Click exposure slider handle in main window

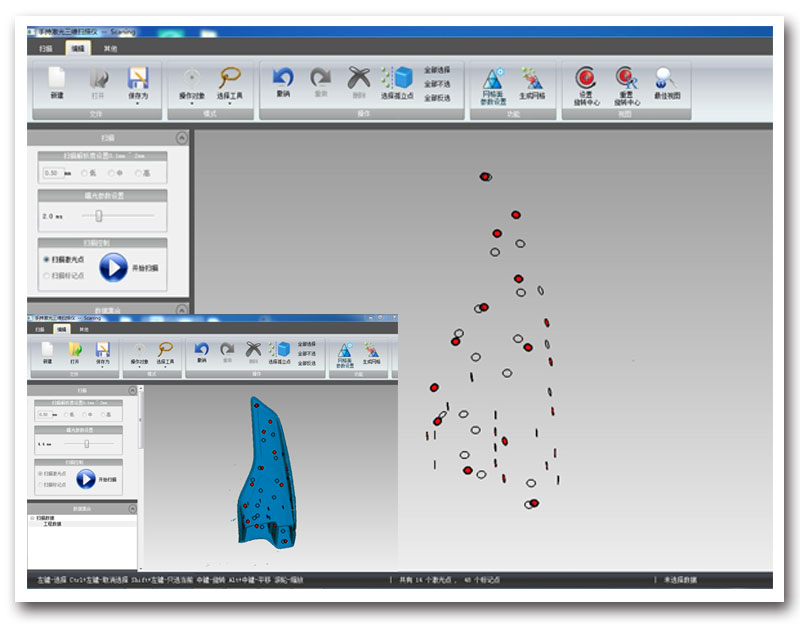click(x=98, y=215)
